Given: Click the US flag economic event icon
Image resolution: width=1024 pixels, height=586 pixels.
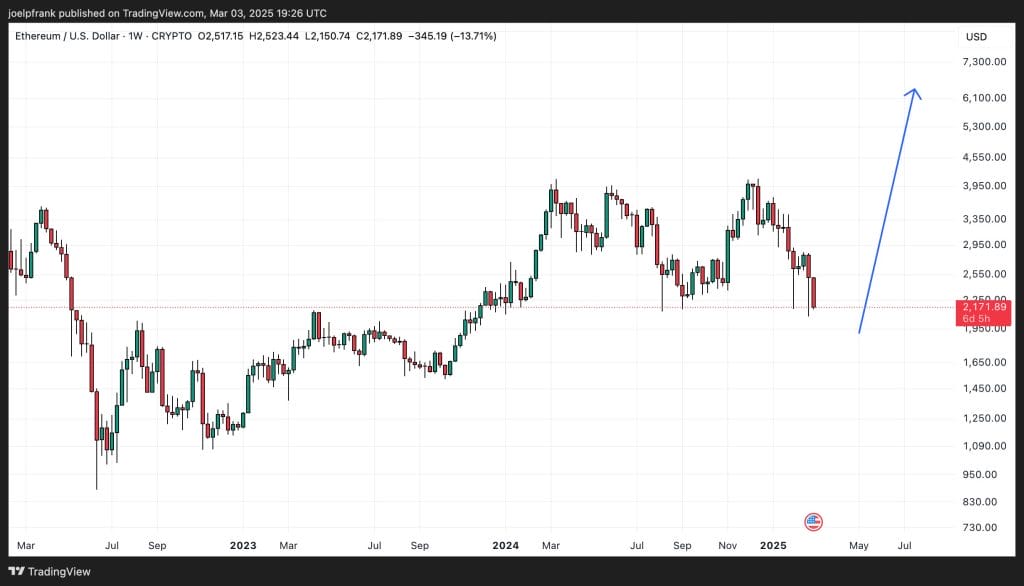Looking at the screenshot, I should point(813,522).
